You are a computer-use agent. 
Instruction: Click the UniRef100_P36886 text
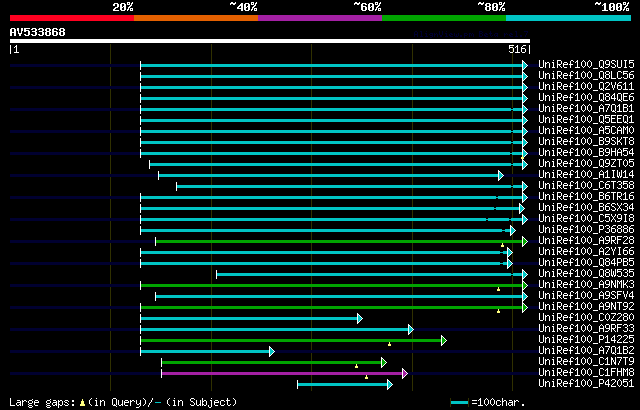tap(586, 230)
